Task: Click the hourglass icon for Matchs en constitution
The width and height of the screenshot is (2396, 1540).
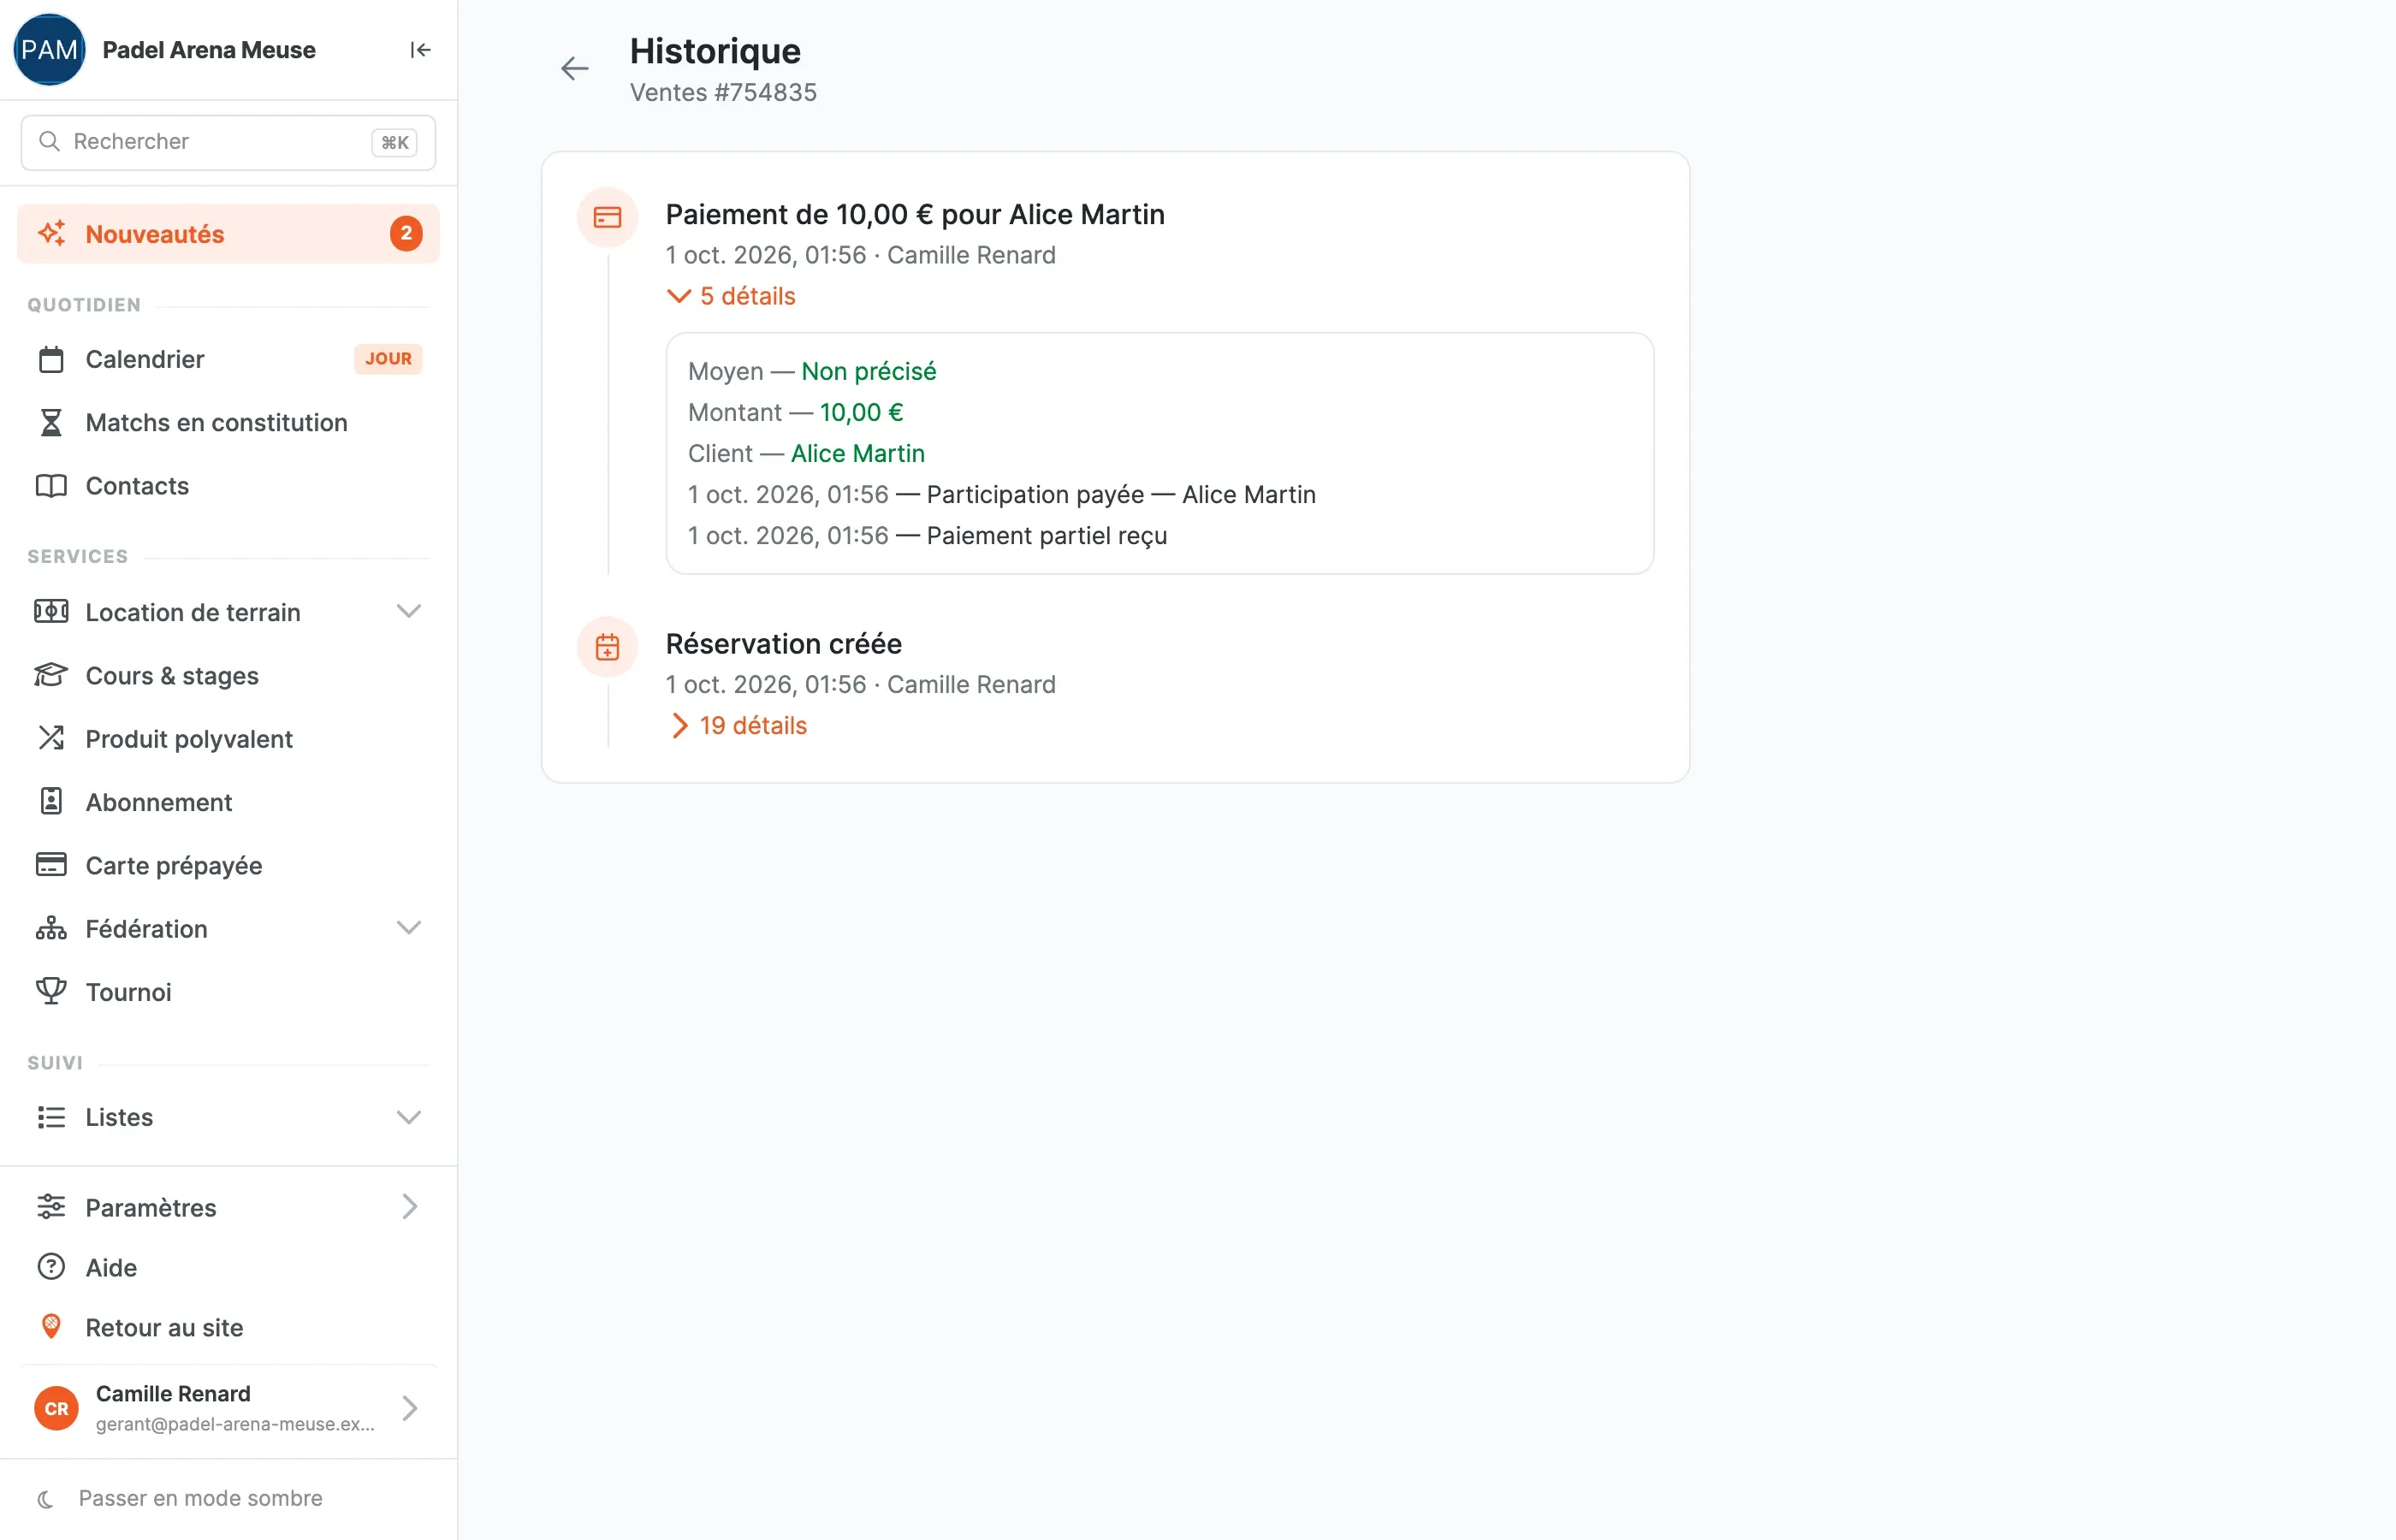Action: pos(51,422)
